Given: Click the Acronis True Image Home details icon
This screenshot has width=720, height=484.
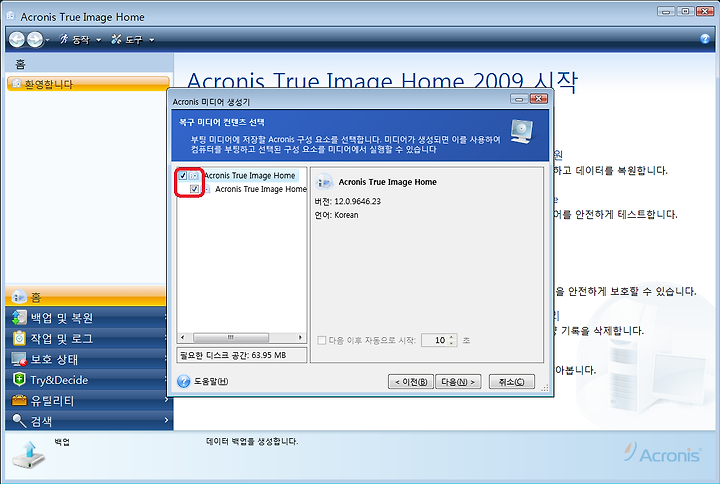Looking at the screenshot, I should (x=324, y=182).
